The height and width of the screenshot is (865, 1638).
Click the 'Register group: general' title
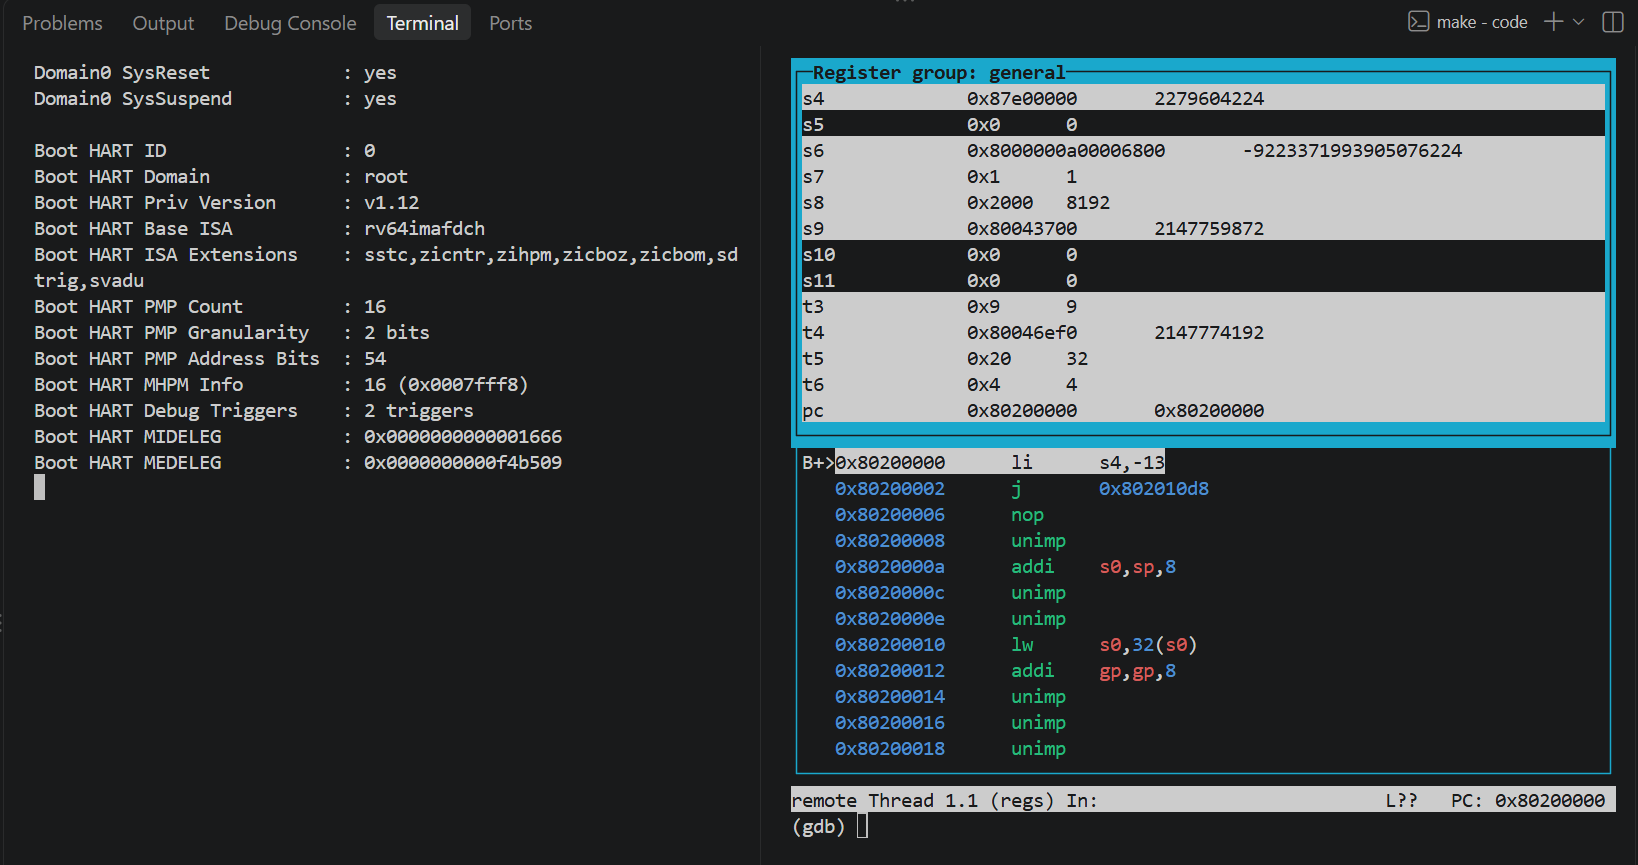point(939,72)
